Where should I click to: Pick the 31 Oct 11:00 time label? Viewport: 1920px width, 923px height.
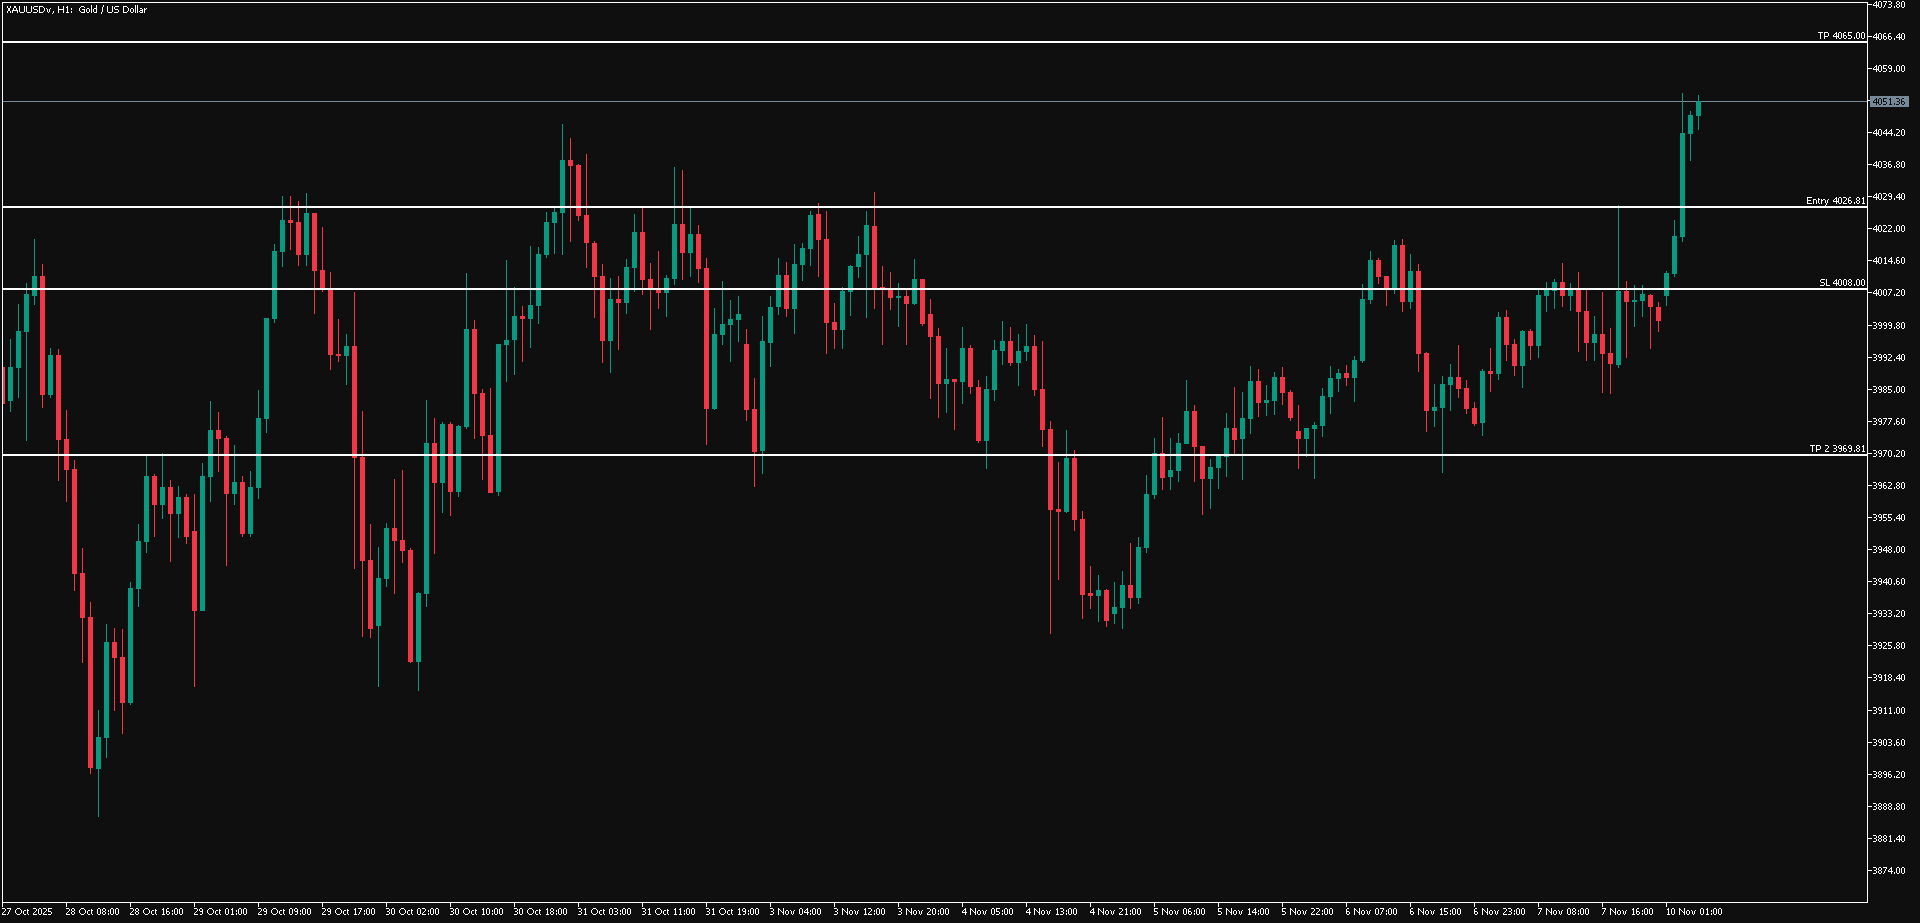coord(668,912)
